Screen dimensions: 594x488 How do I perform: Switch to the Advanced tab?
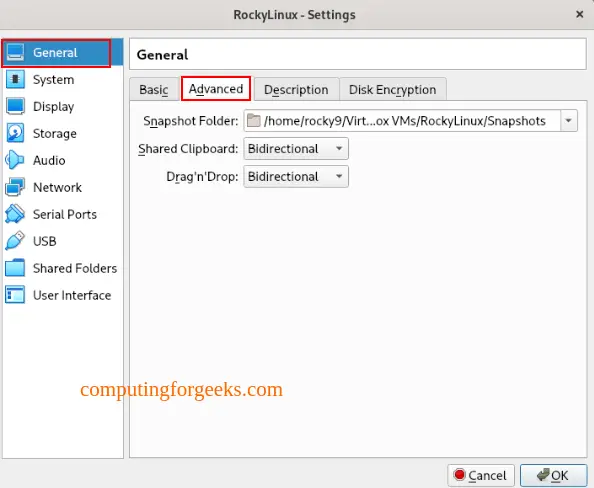click(x=216, y=89)
